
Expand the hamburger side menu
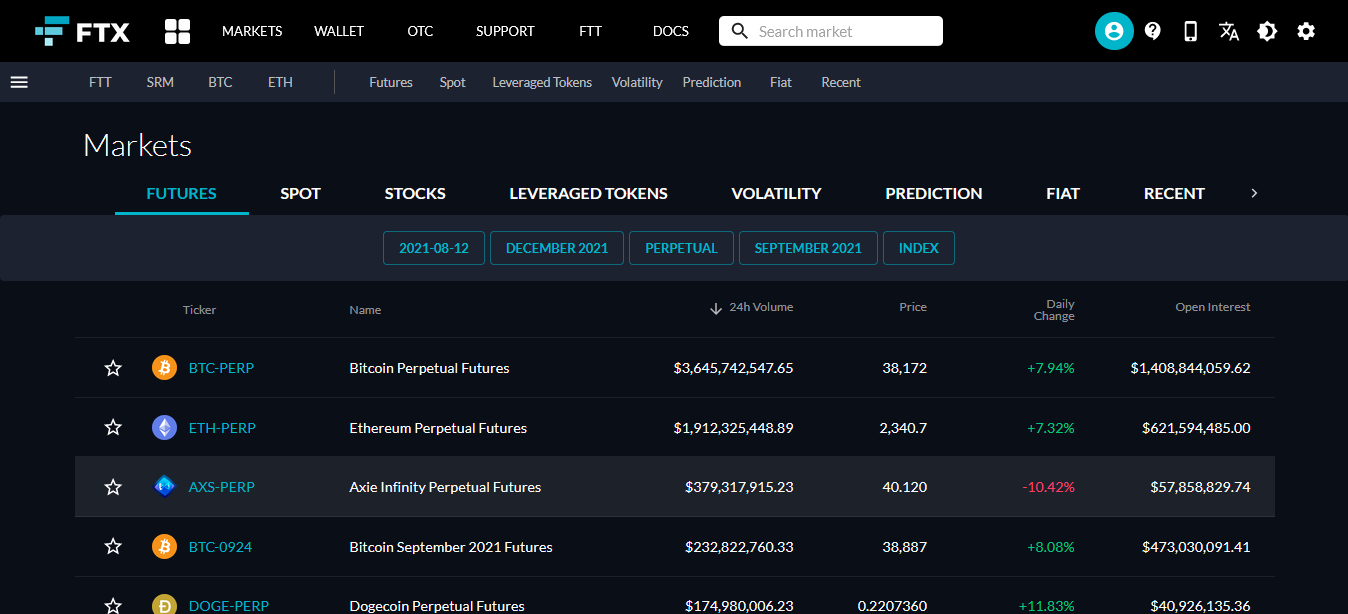pos(19,82)
